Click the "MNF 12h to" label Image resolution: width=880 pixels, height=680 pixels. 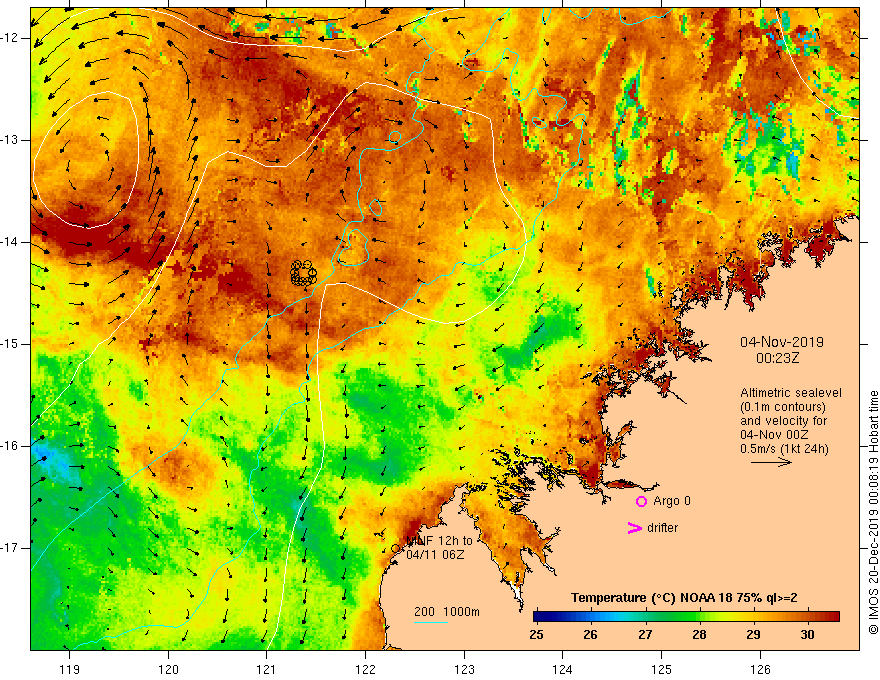pyautogui.click(x=439, y=540)
